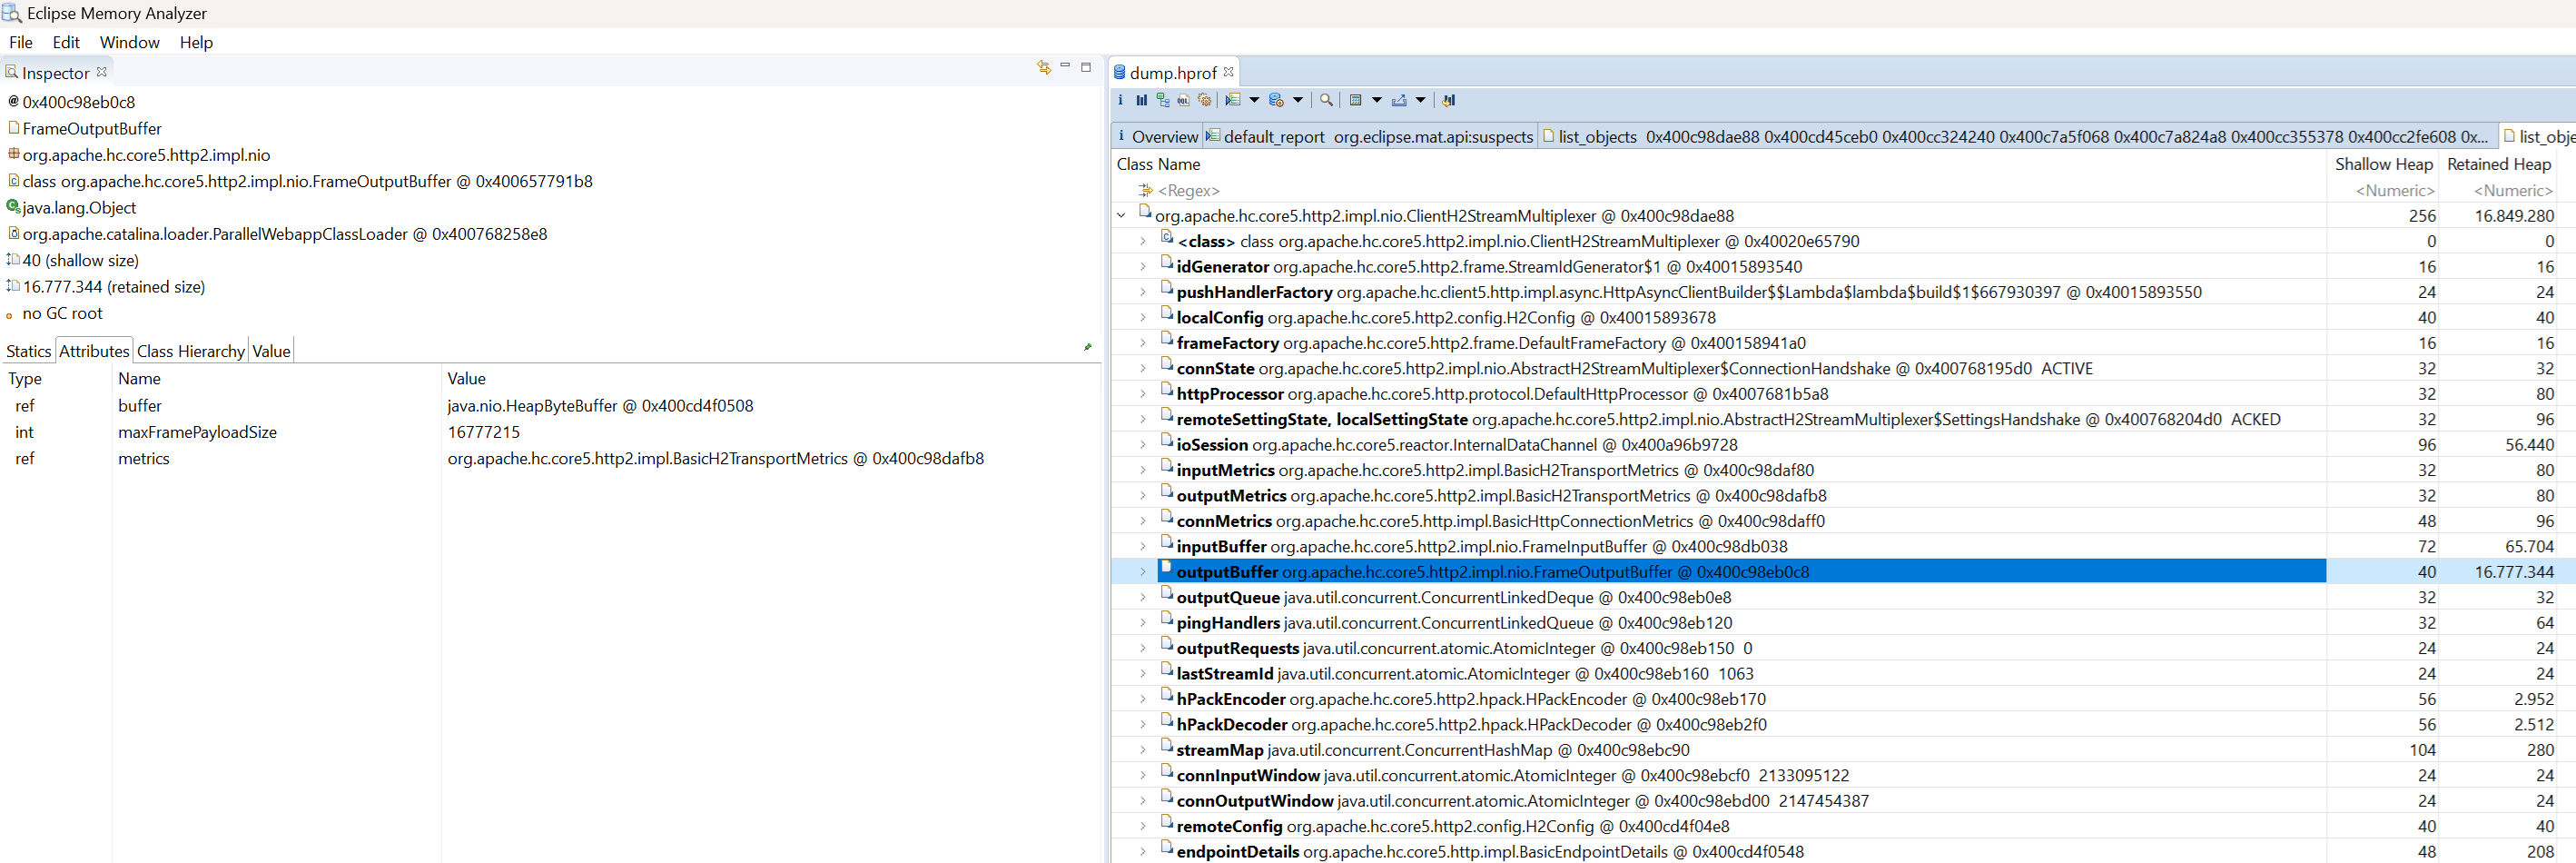Sort by the Shallow Heap column header
This screenshot has width=2576, height=863.
point(2383,164)
